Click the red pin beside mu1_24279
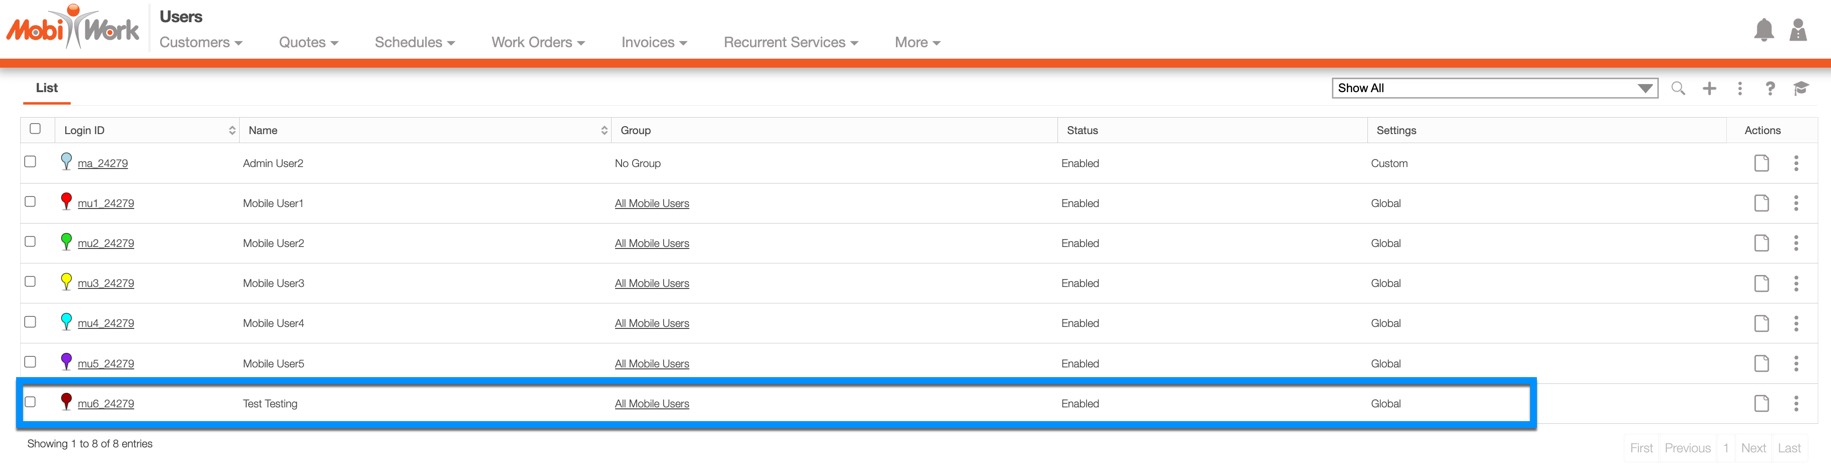 click(x=66, y=202)
